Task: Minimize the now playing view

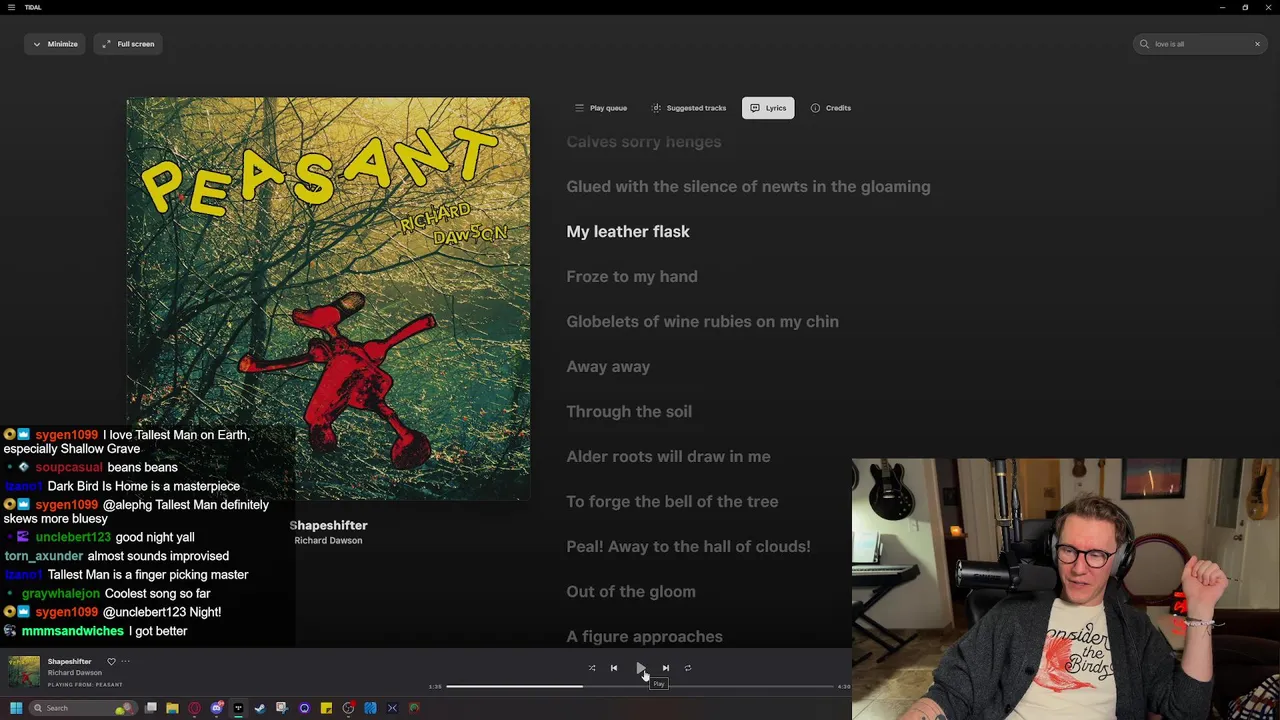Action: click(x=54, y=44)
